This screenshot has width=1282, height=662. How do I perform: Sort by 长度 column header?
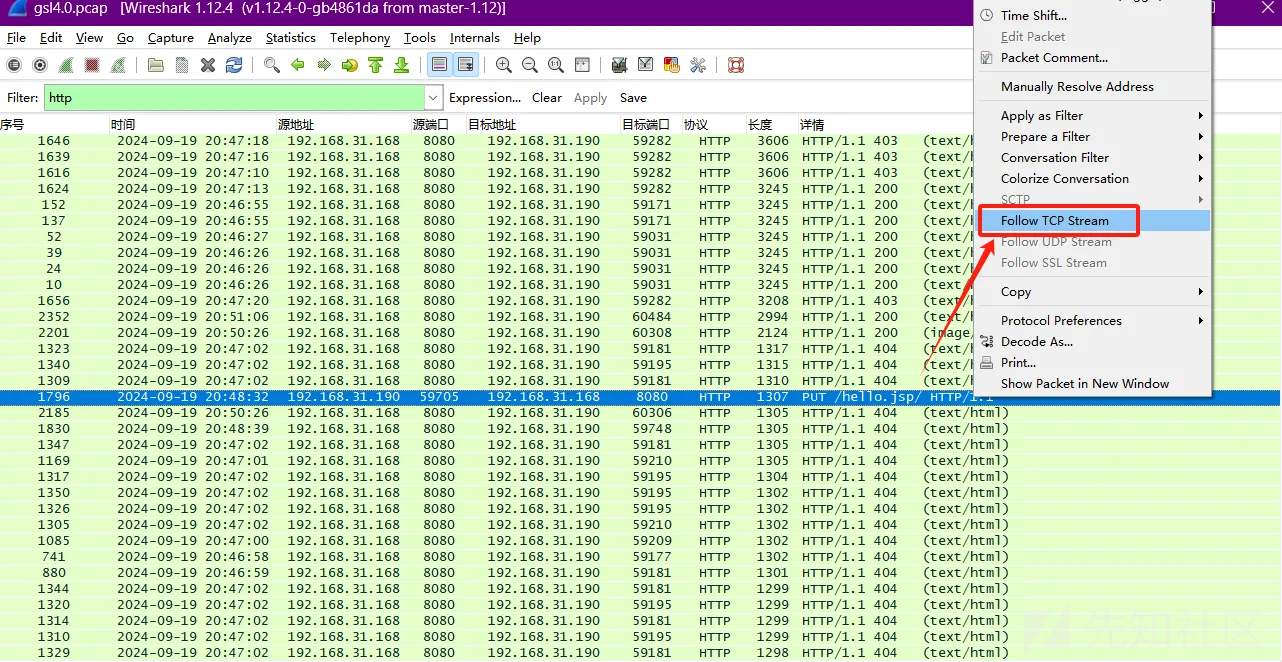pyautogui.click(x=771, y=125)
